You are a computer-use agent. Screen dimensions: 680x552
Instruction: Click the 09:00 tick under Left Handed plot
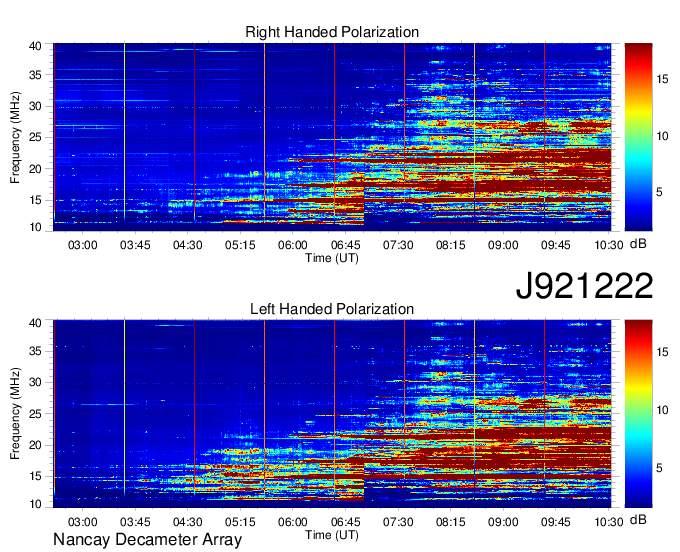(x=503, y=522)
